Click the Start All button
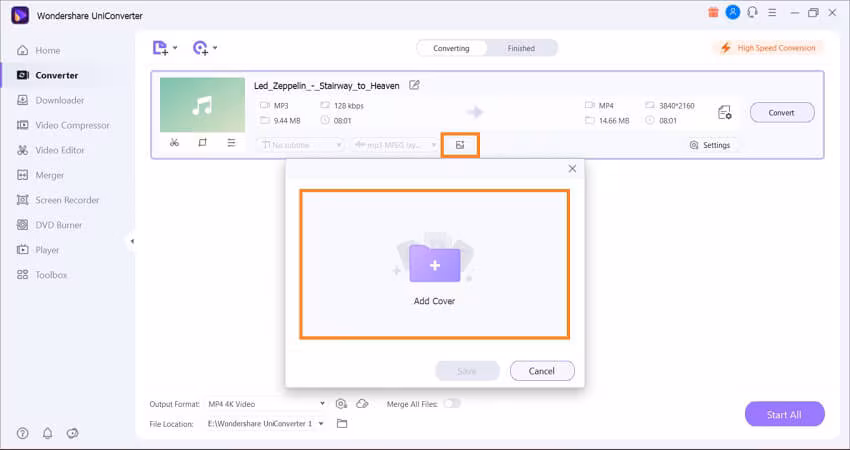This screenshot has height=450, width=850. click(784, 415)
